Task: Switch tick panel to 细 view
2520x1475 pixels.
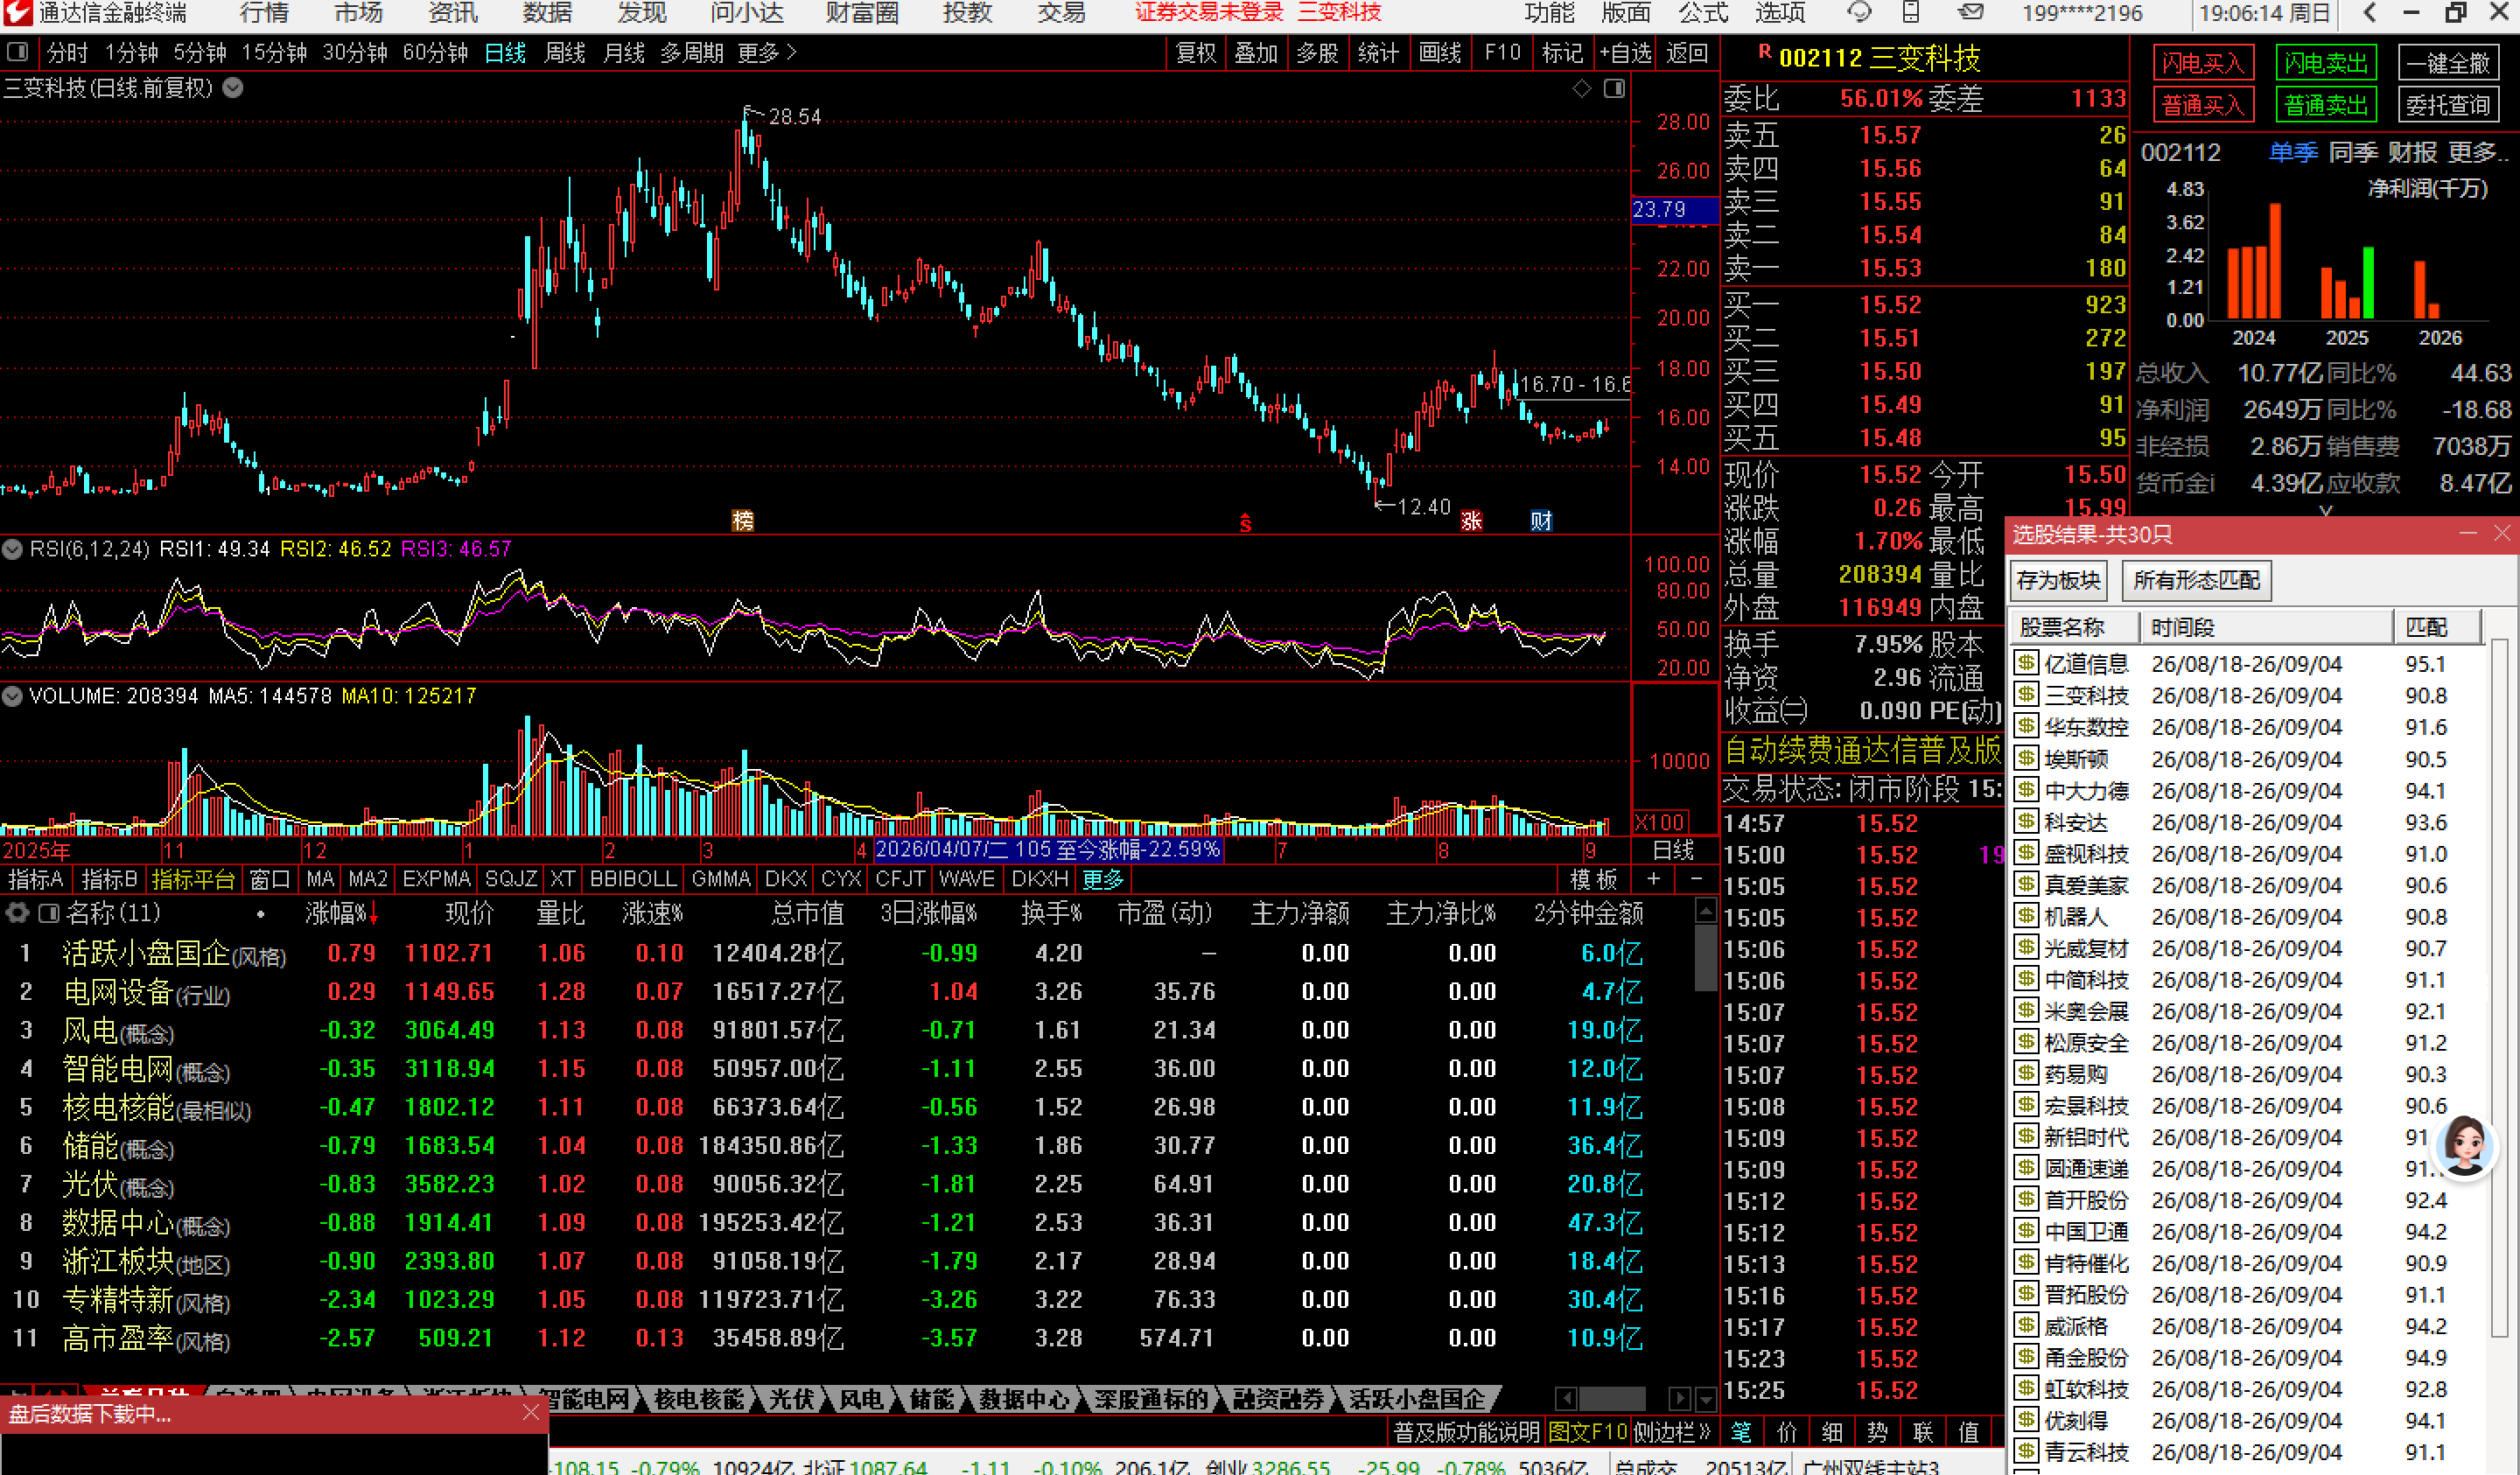Action: click(1832, 1432)
